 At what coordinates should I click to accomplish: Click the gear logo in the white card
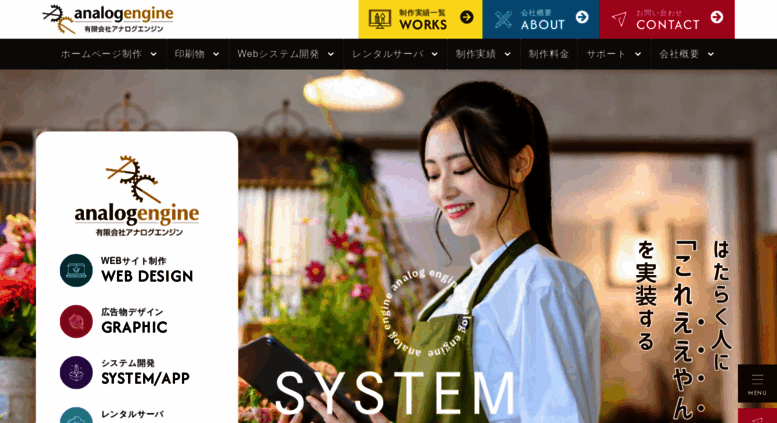[133, 179]
